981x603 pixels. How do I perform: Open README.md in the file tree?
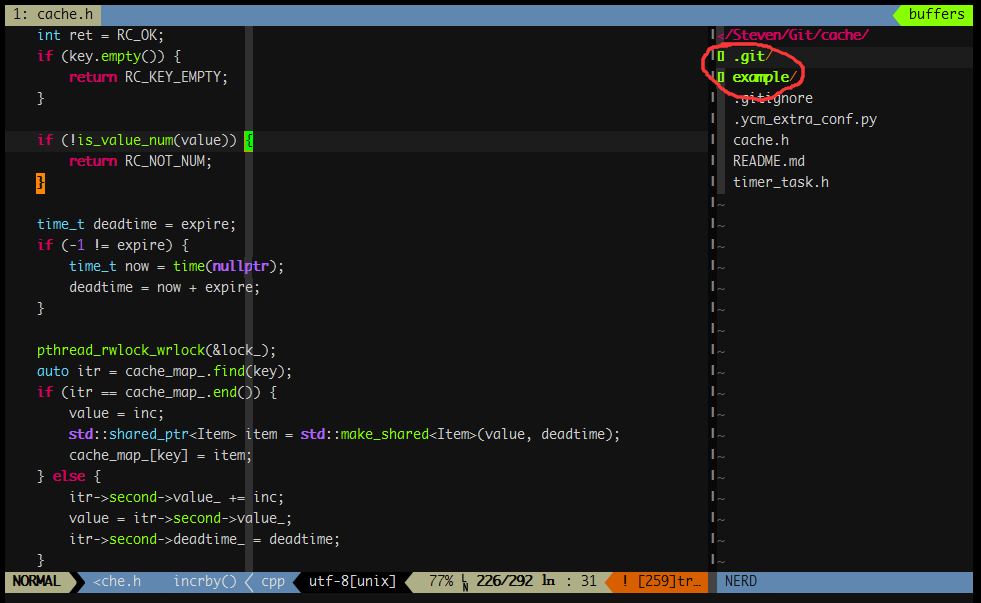point(769,161)
